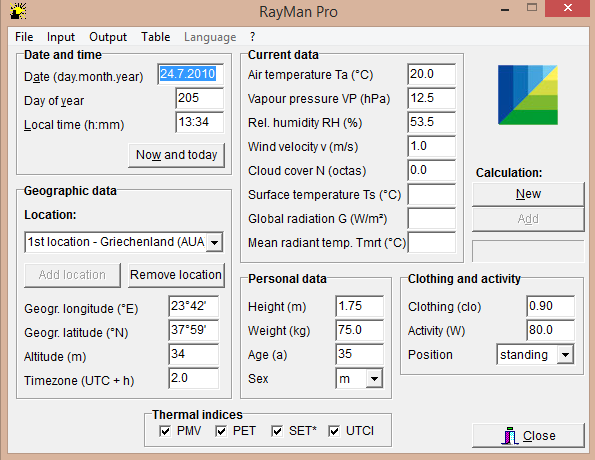Open the Sex dropdown
Image resolution: width=595 pixels, height=460 pixels.
point(374,378)
